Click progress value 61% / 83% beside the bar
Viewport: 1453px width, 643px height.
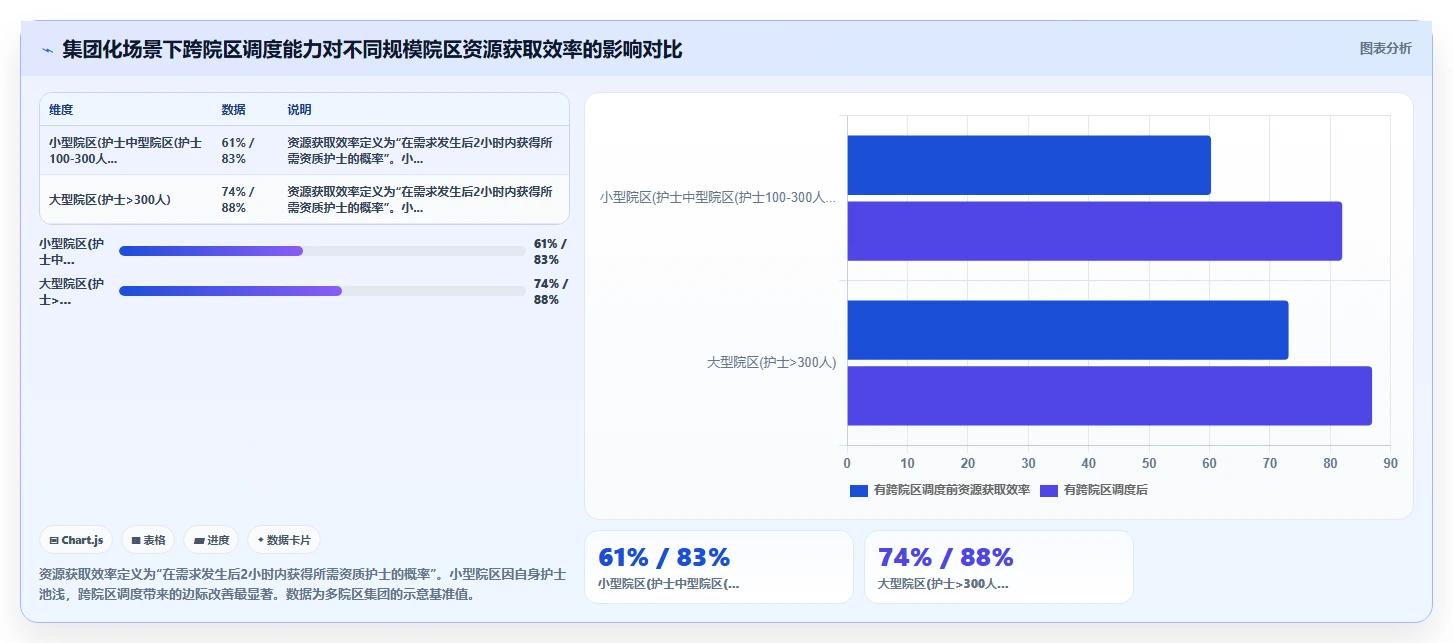[x=550, y=251]
